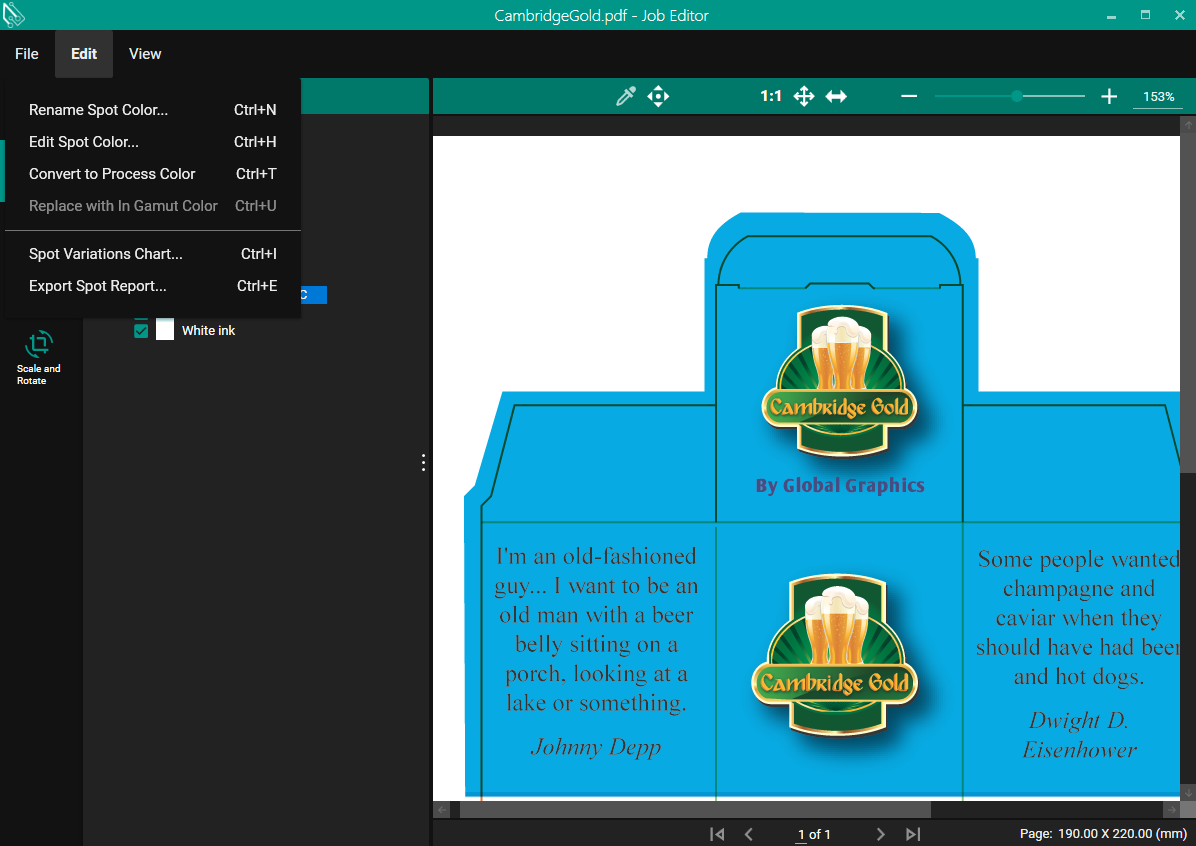Zoom in with the plus icon
Screen dimensions: 1196x846
pos(1108,97)
